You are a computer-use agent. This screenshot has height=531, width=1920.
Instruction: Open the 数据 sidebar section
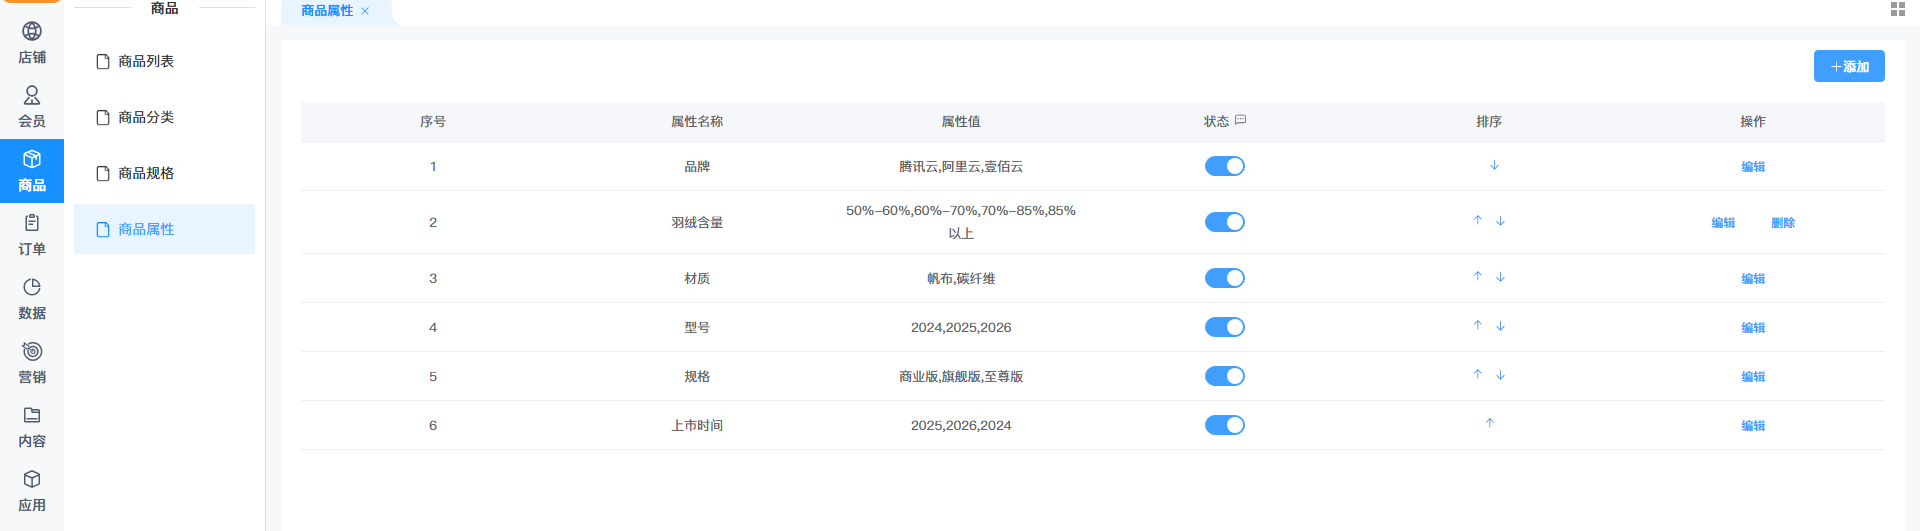[x=32, y=299]
